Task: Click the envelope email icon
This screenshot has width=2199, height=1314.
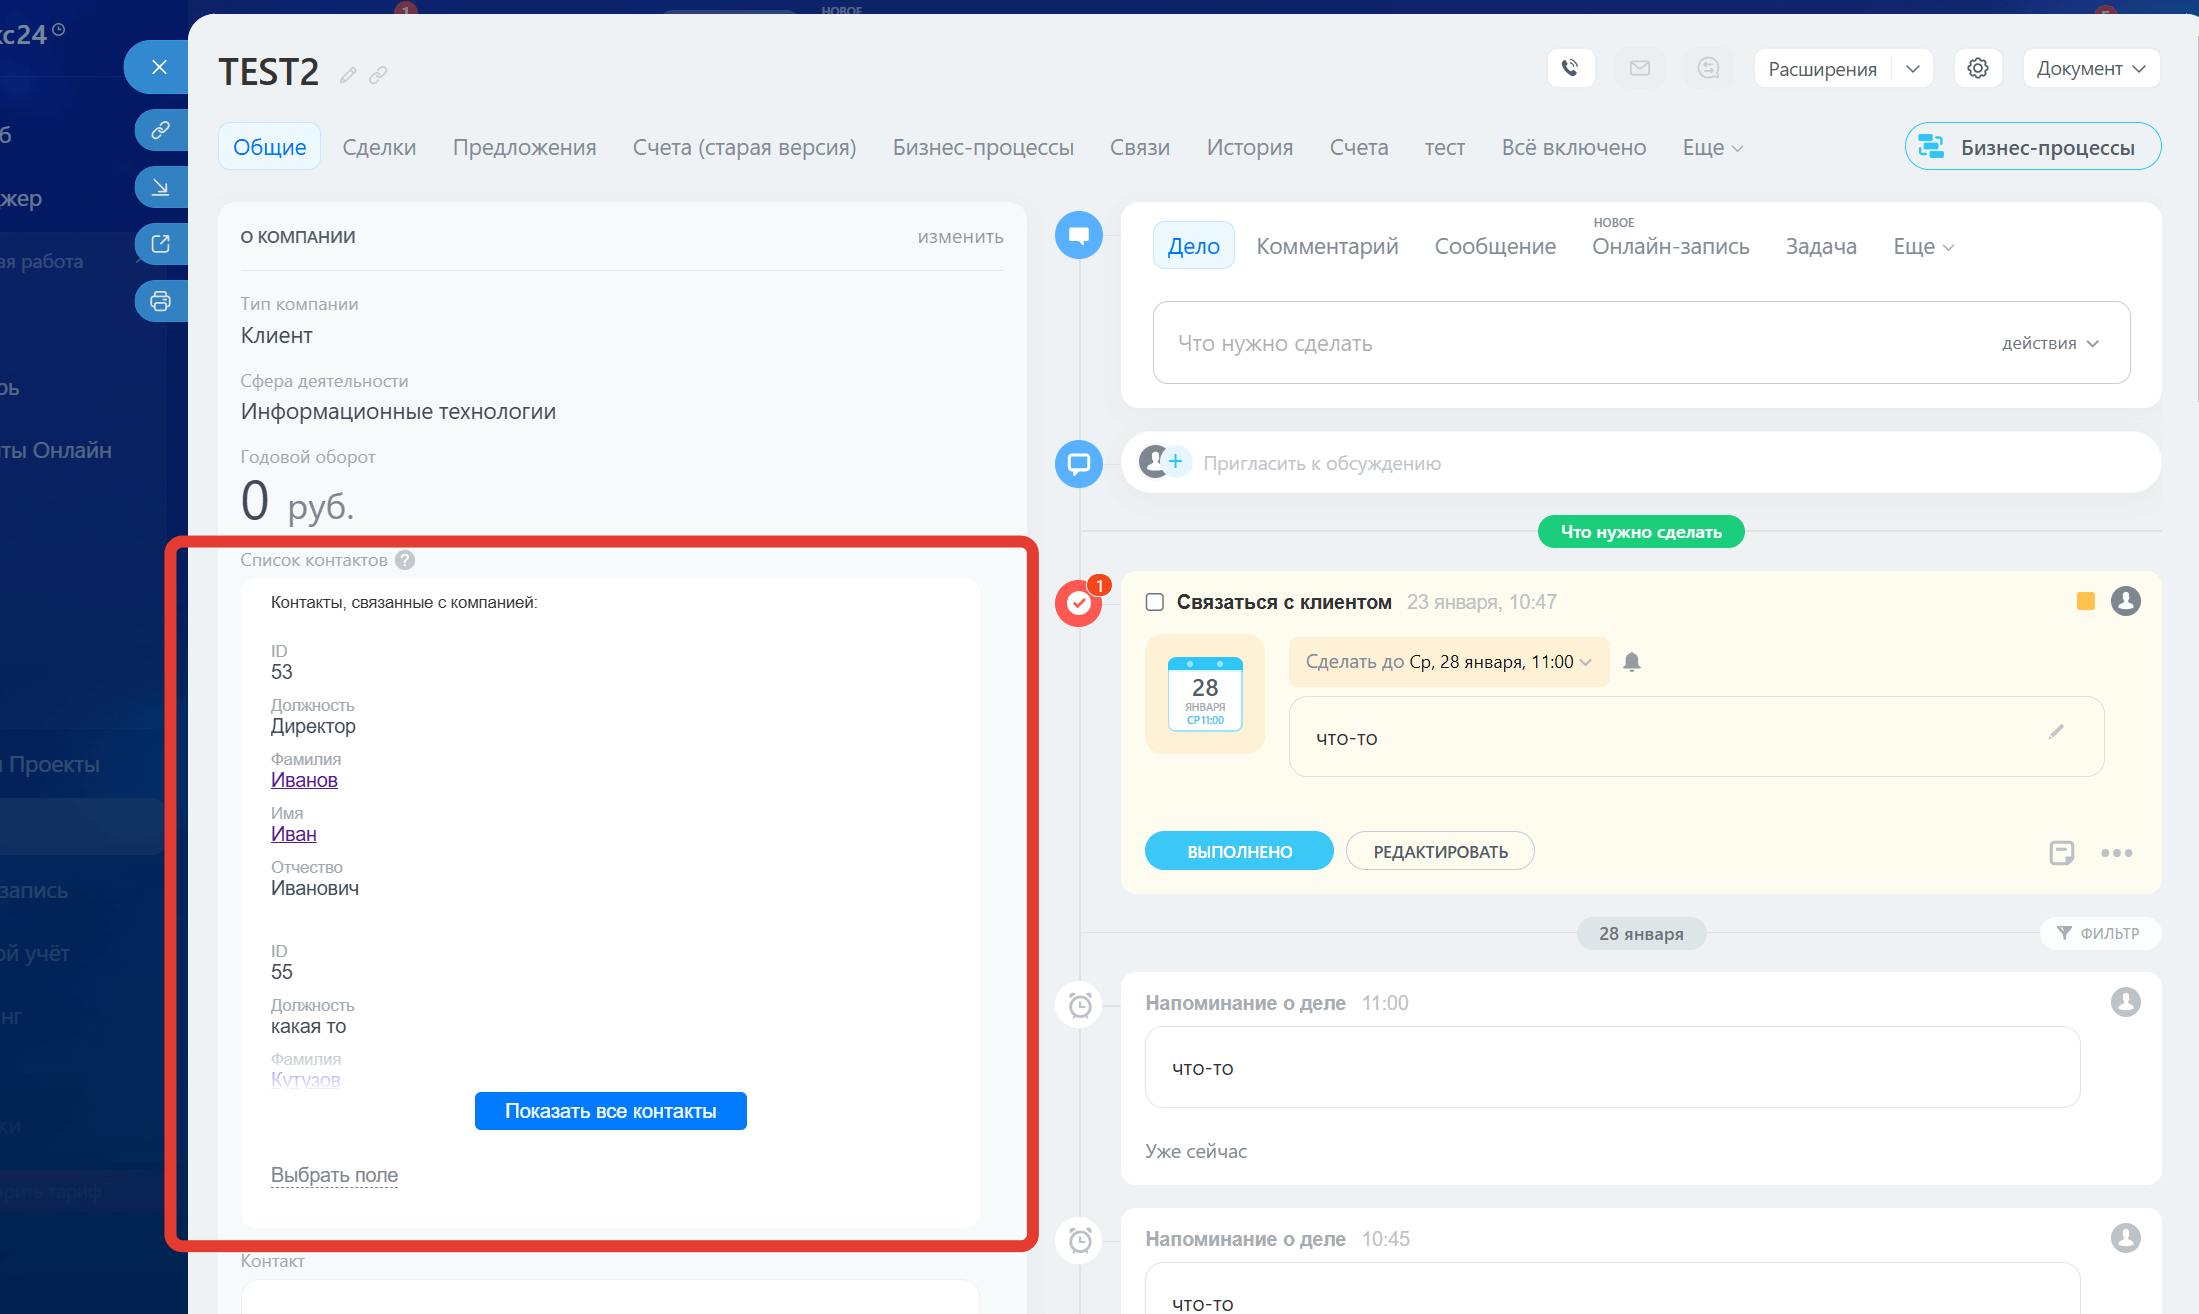Action: coord(1639,68)
